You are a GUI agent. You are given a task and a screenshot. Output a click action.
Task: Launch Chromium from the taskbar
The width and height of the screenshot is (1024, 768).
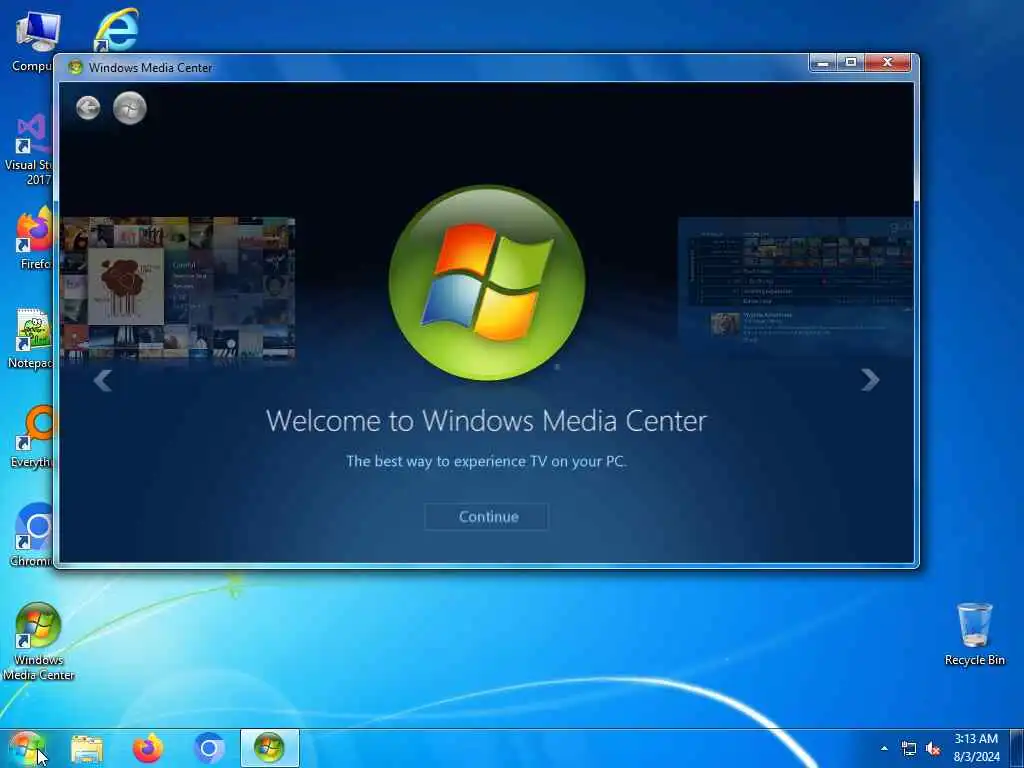209,748
